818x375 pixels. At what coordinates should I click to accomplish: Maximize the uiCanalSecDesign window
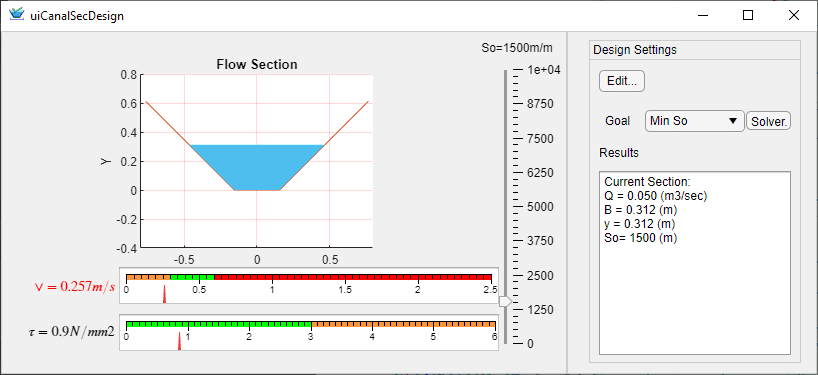pos(748,15)
